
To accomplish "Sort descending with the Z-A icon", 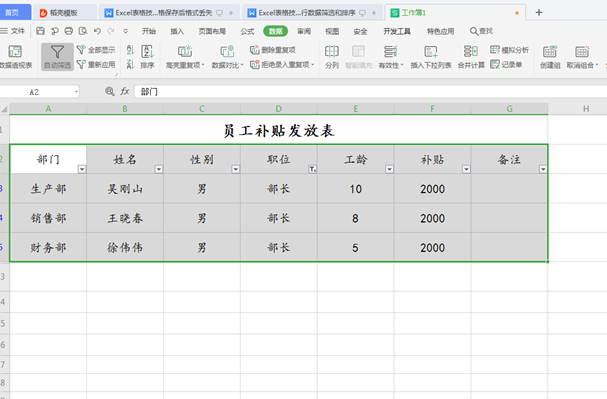I will tap(130, 64).
